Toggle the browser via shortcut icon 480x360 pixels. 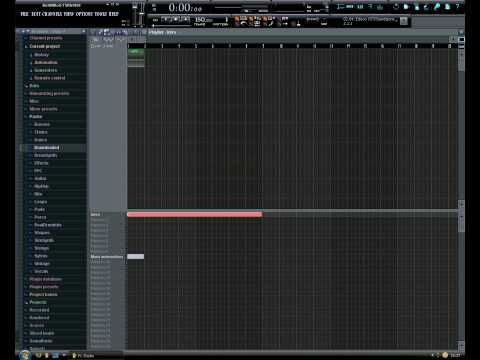click(x=370, y=6)
